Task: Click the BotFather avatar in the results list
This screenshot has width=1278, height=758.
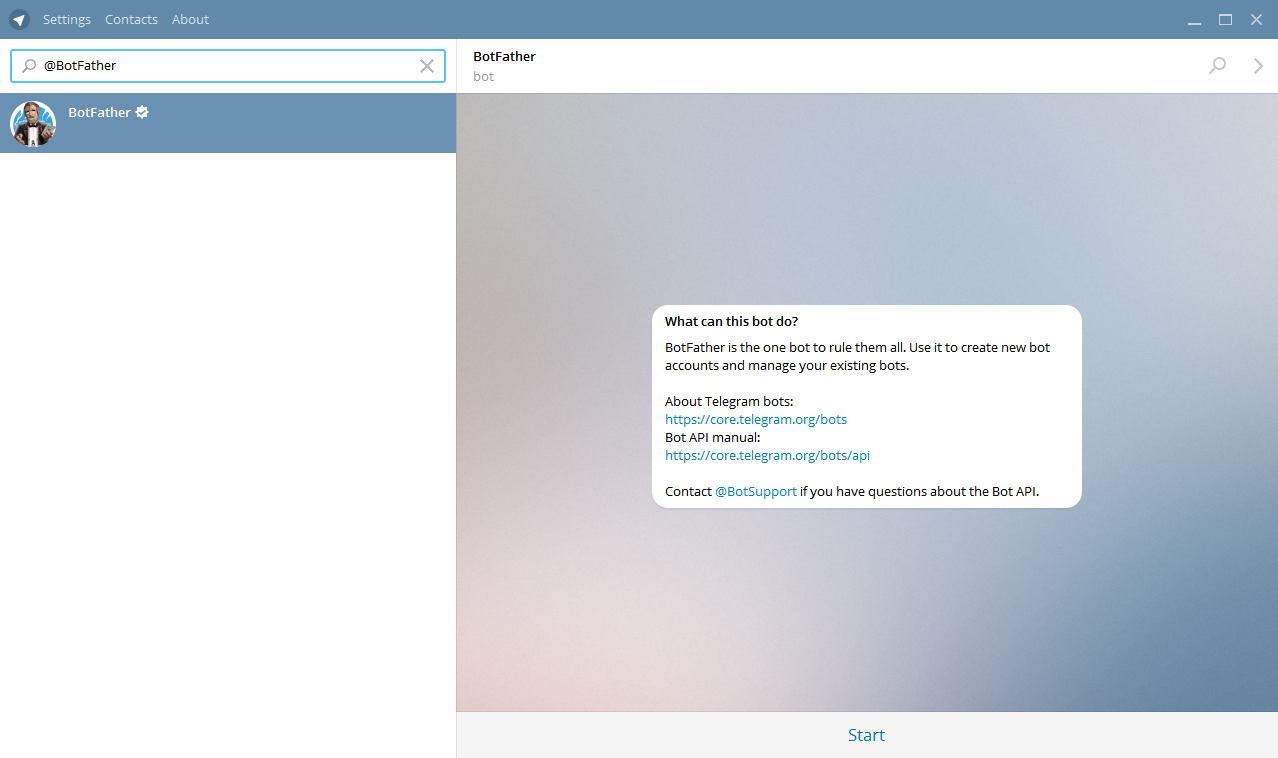Action: [x=33, y=123]
